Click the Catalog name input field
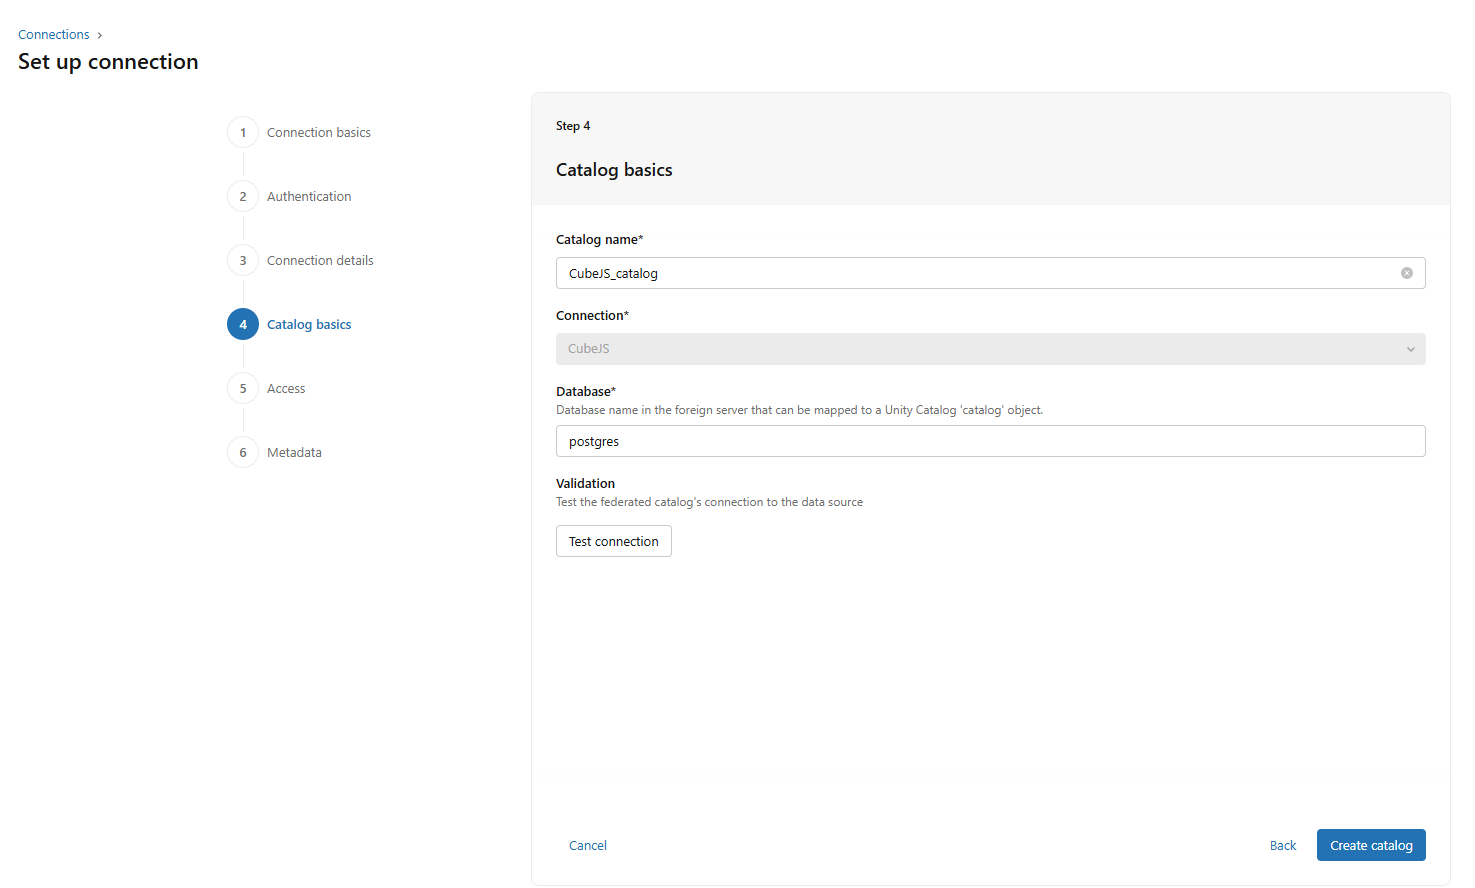Viewport: 1475px width, 888px height. click(990, 273)
